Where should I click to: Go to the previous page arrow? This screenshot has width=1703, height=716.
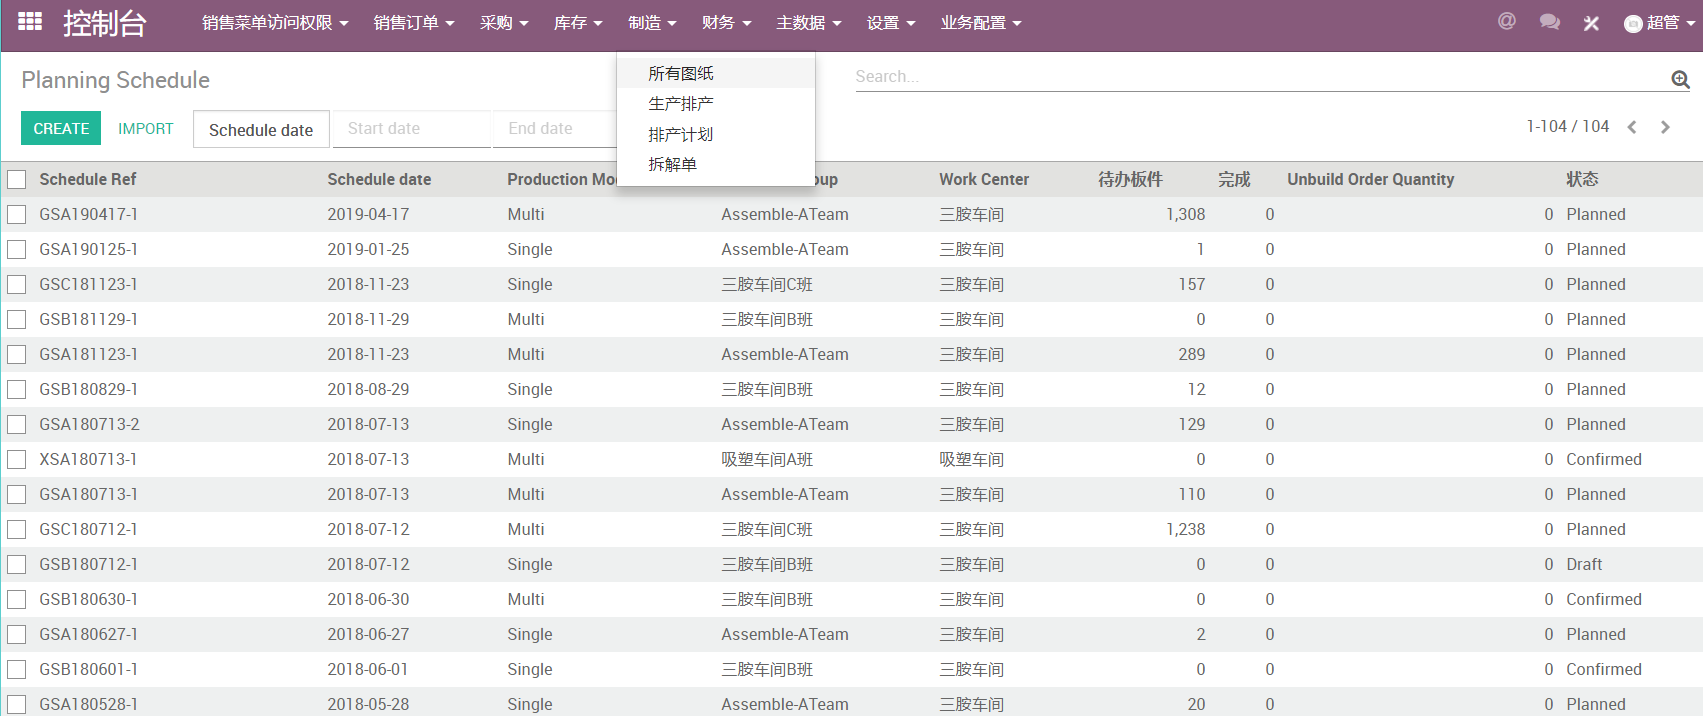coord(1632,127)
